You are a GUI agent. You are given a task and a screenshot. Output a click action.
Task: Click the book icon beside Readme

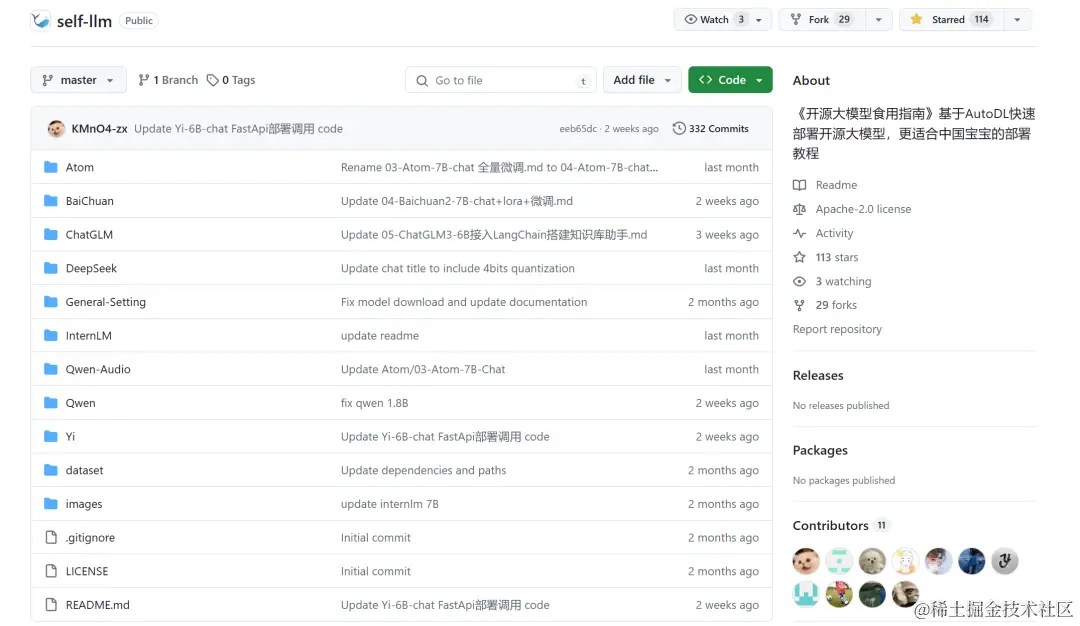point(799,185)
